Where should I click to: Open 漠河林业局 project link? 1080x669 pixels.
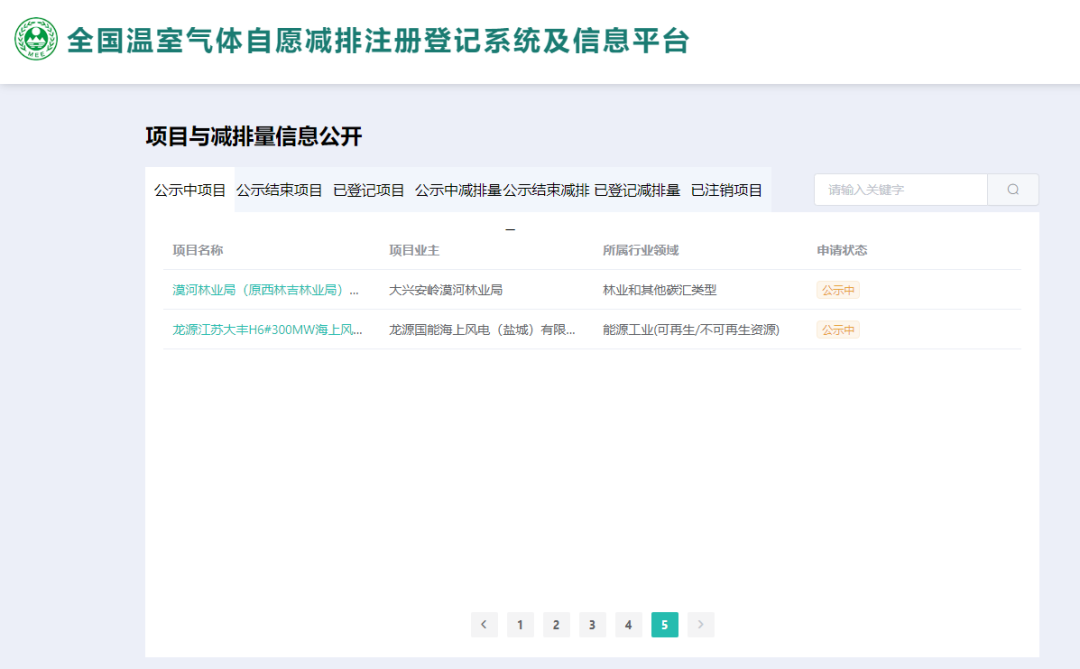pos(266,290)
